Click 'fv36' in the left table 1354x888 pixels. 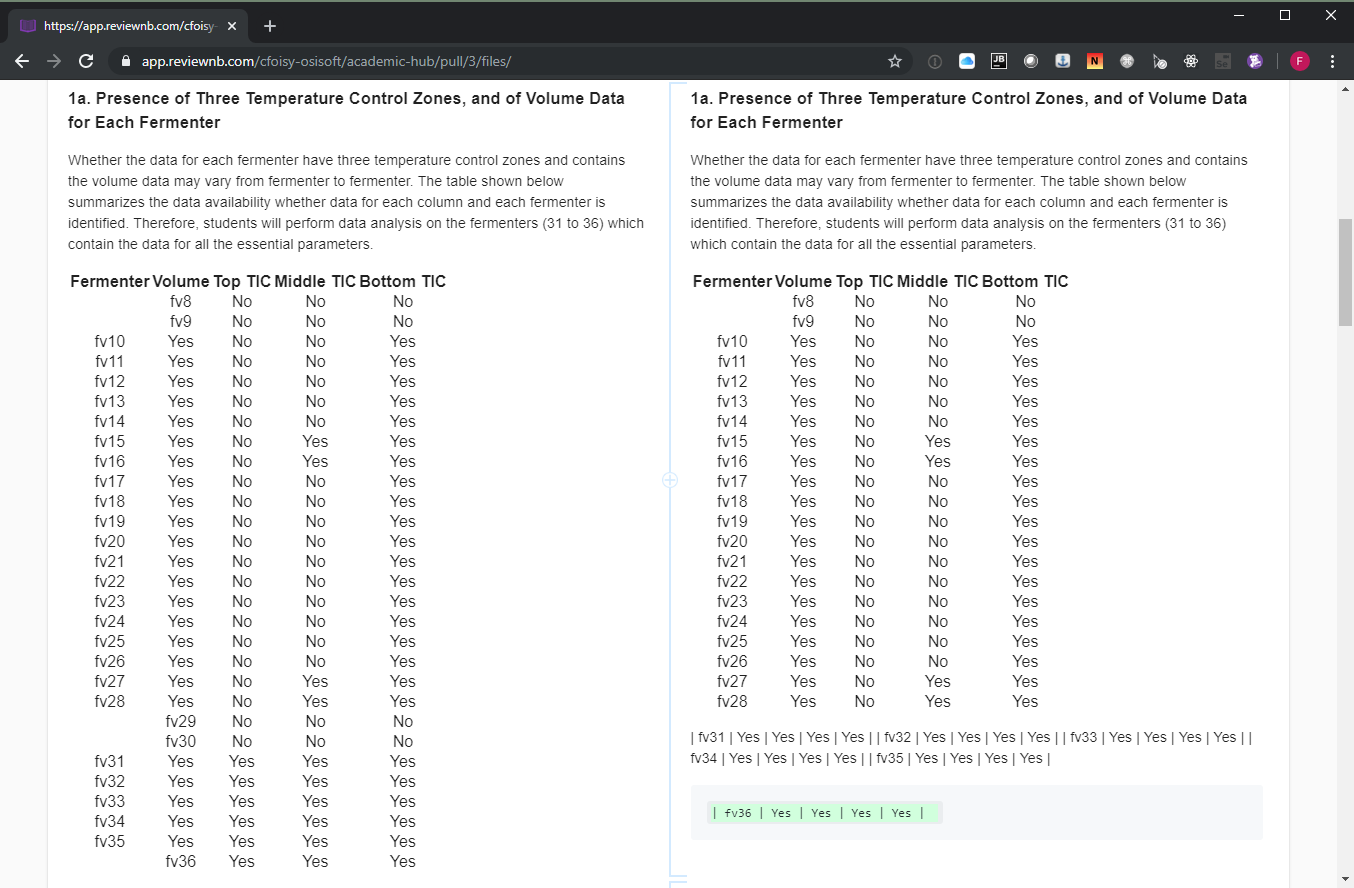pos(181,861)
